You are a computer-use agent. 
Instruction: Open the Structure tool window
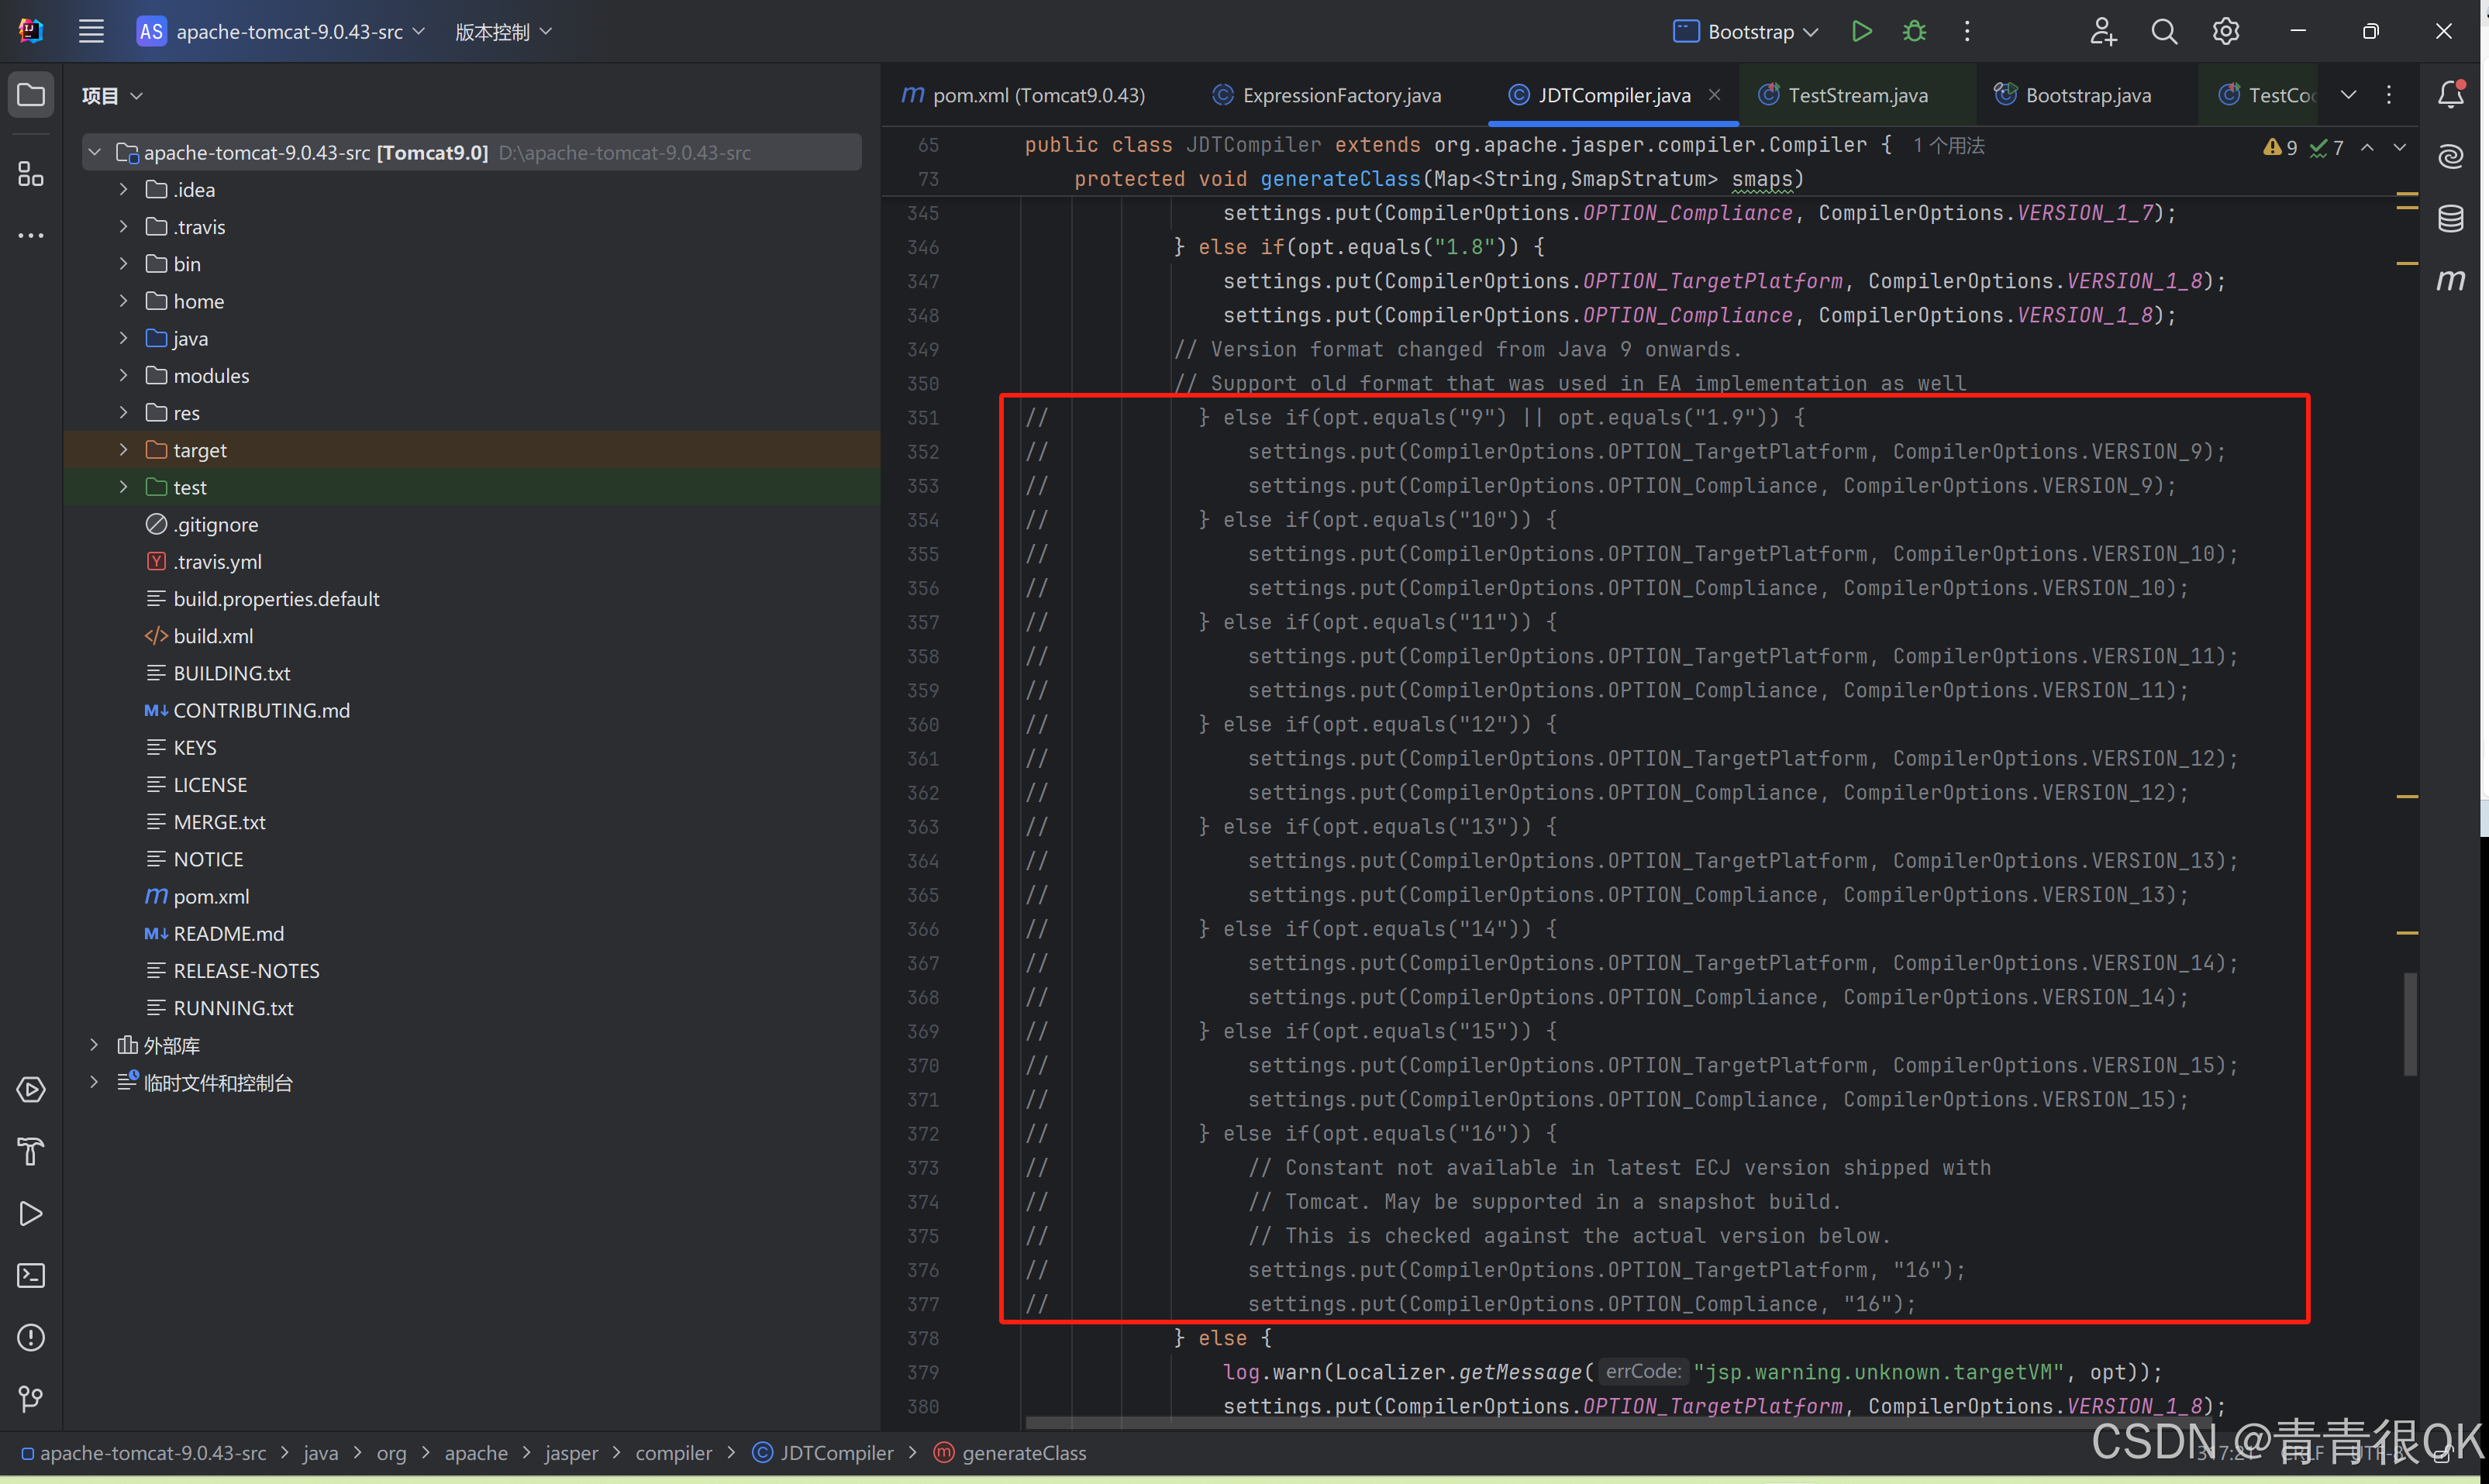pyautogui.click(x=31, y=174)
